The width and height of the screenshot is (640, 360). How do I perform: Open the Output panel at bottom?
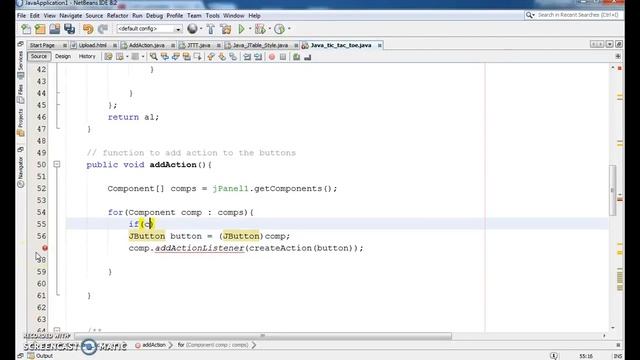tap(40, 356)
